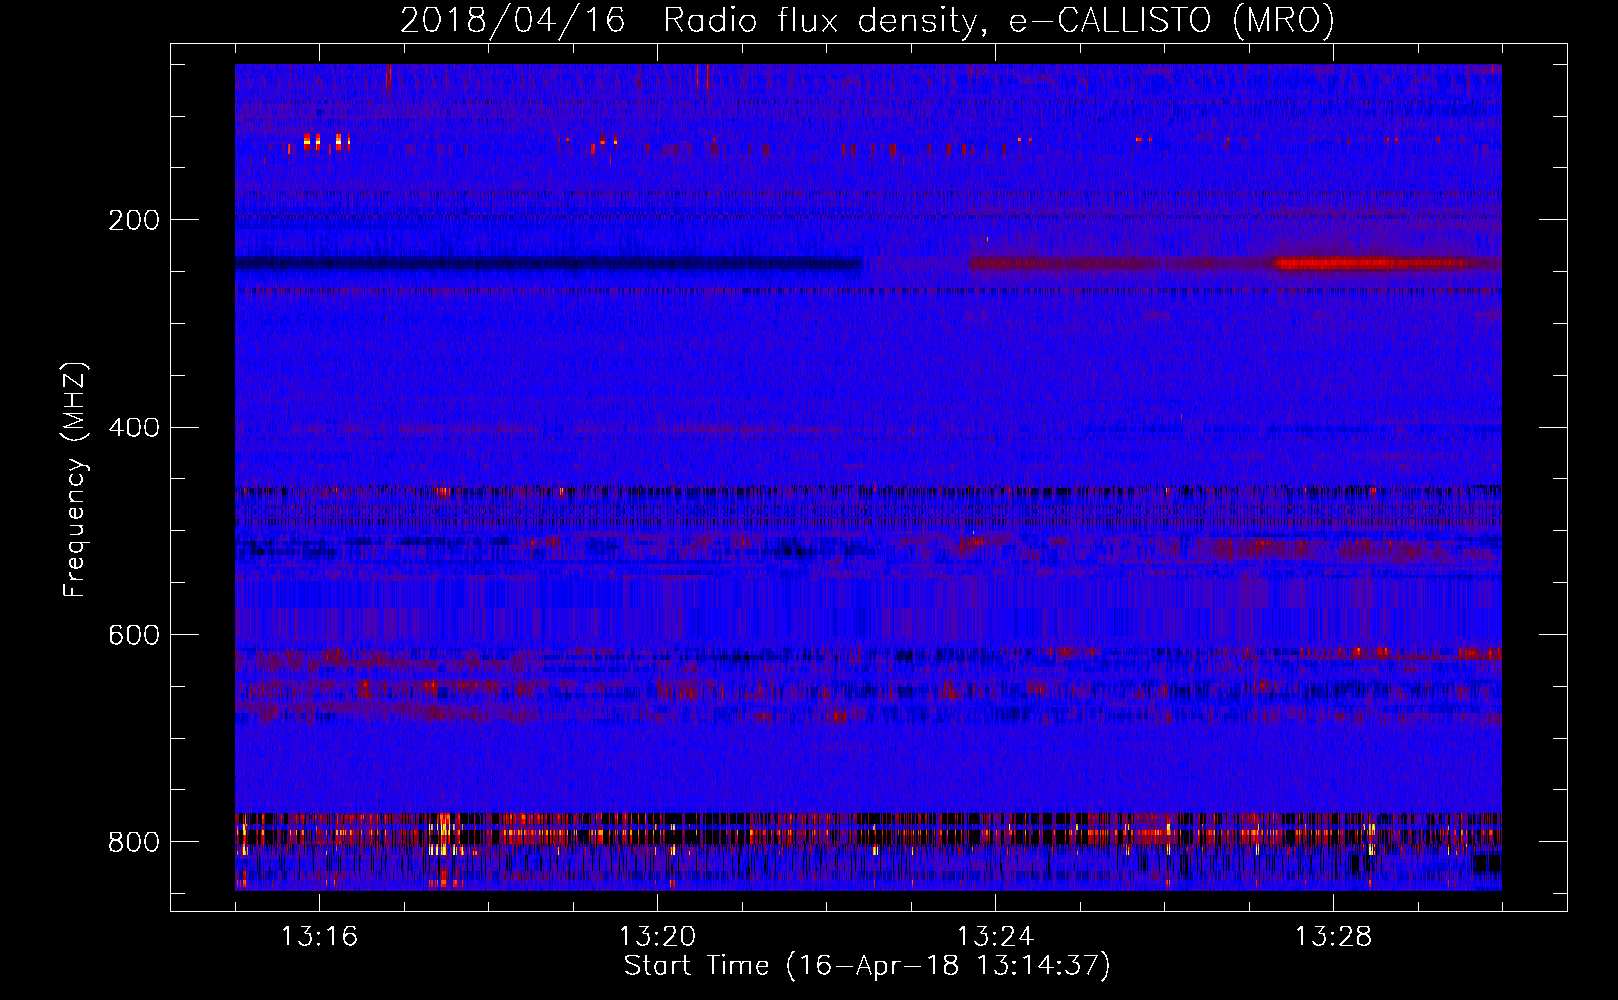Screen dimensions: 1618x1000
Task: Click the 200 frequency tick label
Action: pos(133,220)
